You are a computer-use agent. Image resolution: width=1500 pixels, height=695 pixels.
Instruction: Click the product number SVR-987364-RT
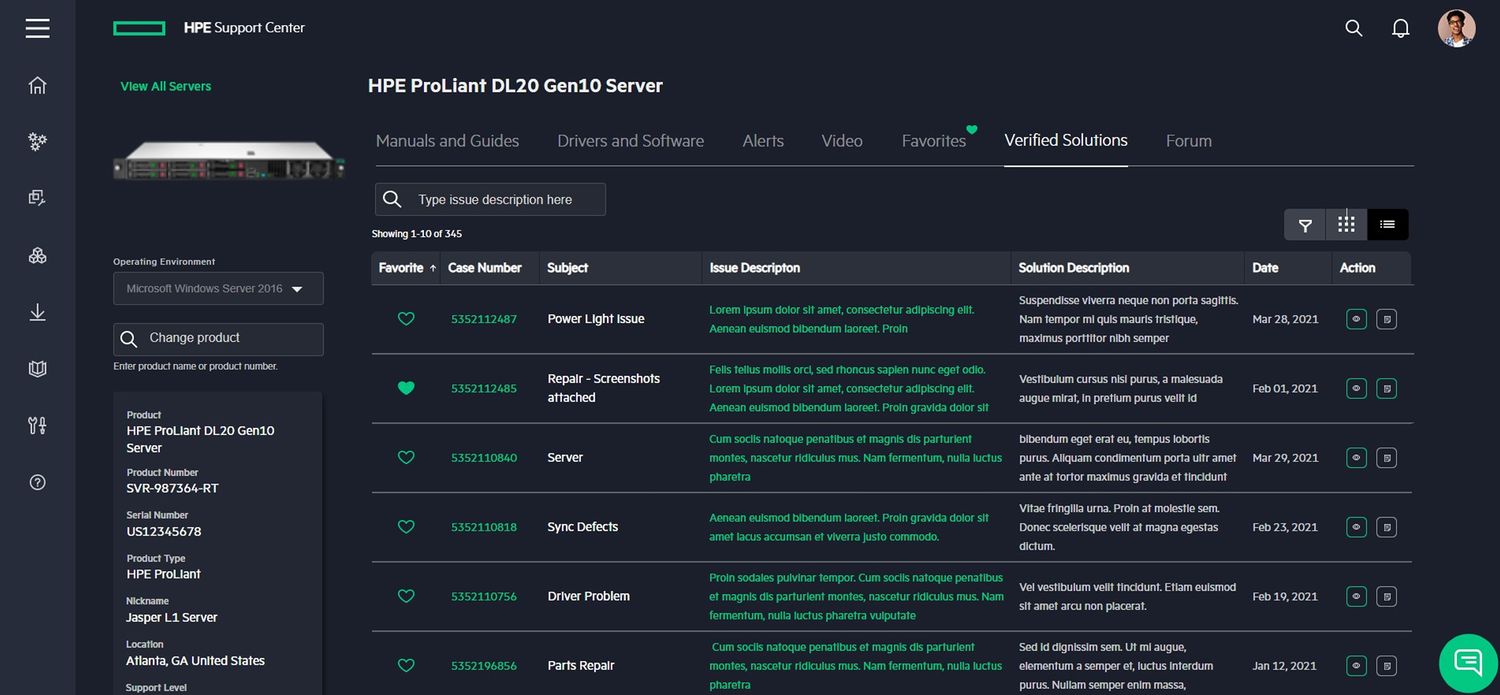[x=172, y=488]
